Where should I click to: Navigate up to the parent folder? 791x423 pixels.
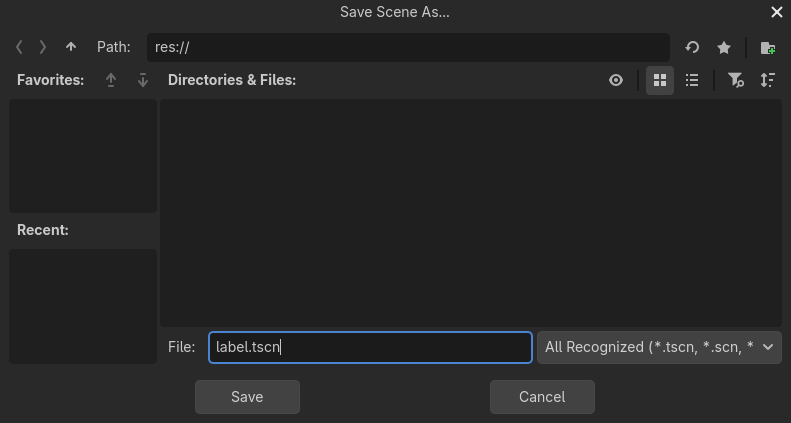pyautogui.click(x=71, y=47)
